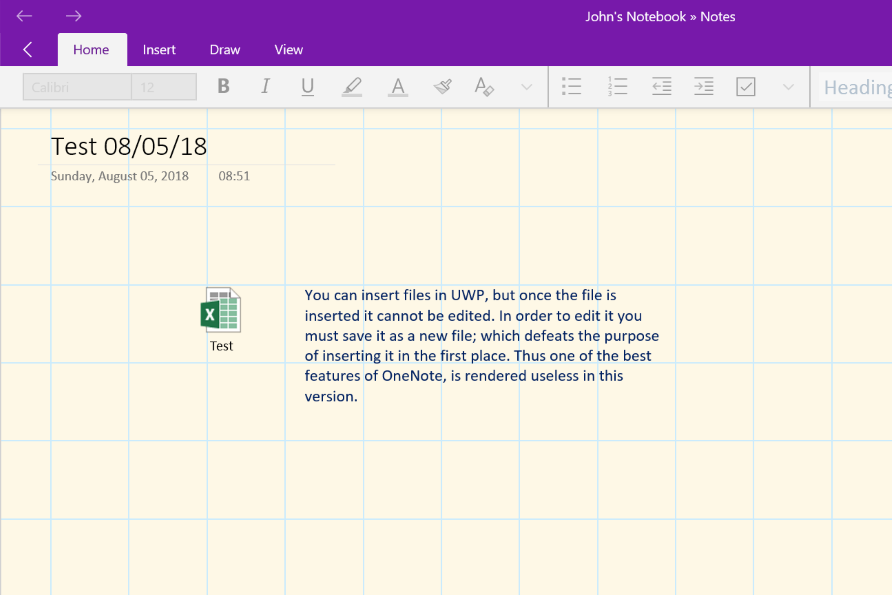This screenshot has width=892, height=595.
Task: Toggle italic formatting
Action: pyautogui.click(x=265, y=87)
